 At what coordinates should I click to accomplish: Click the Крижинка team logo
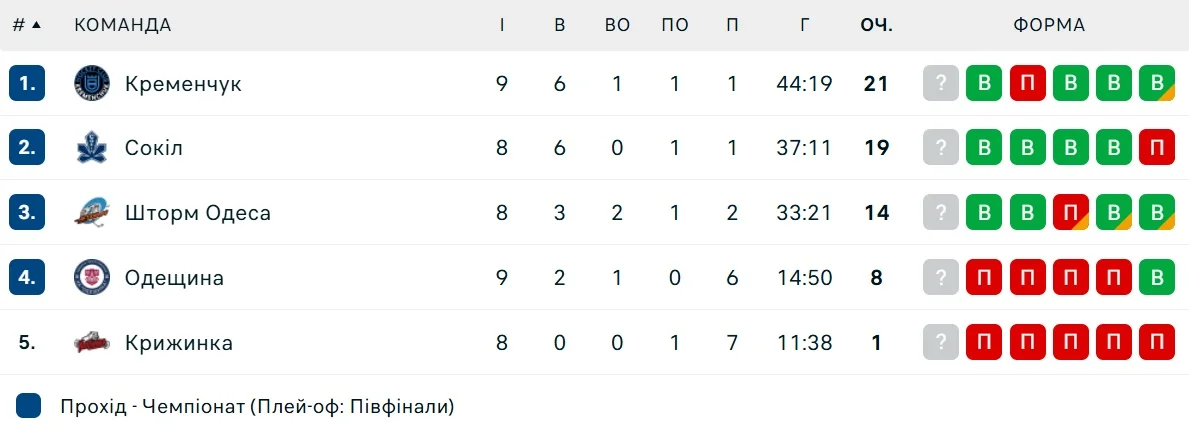coord(92,343)
